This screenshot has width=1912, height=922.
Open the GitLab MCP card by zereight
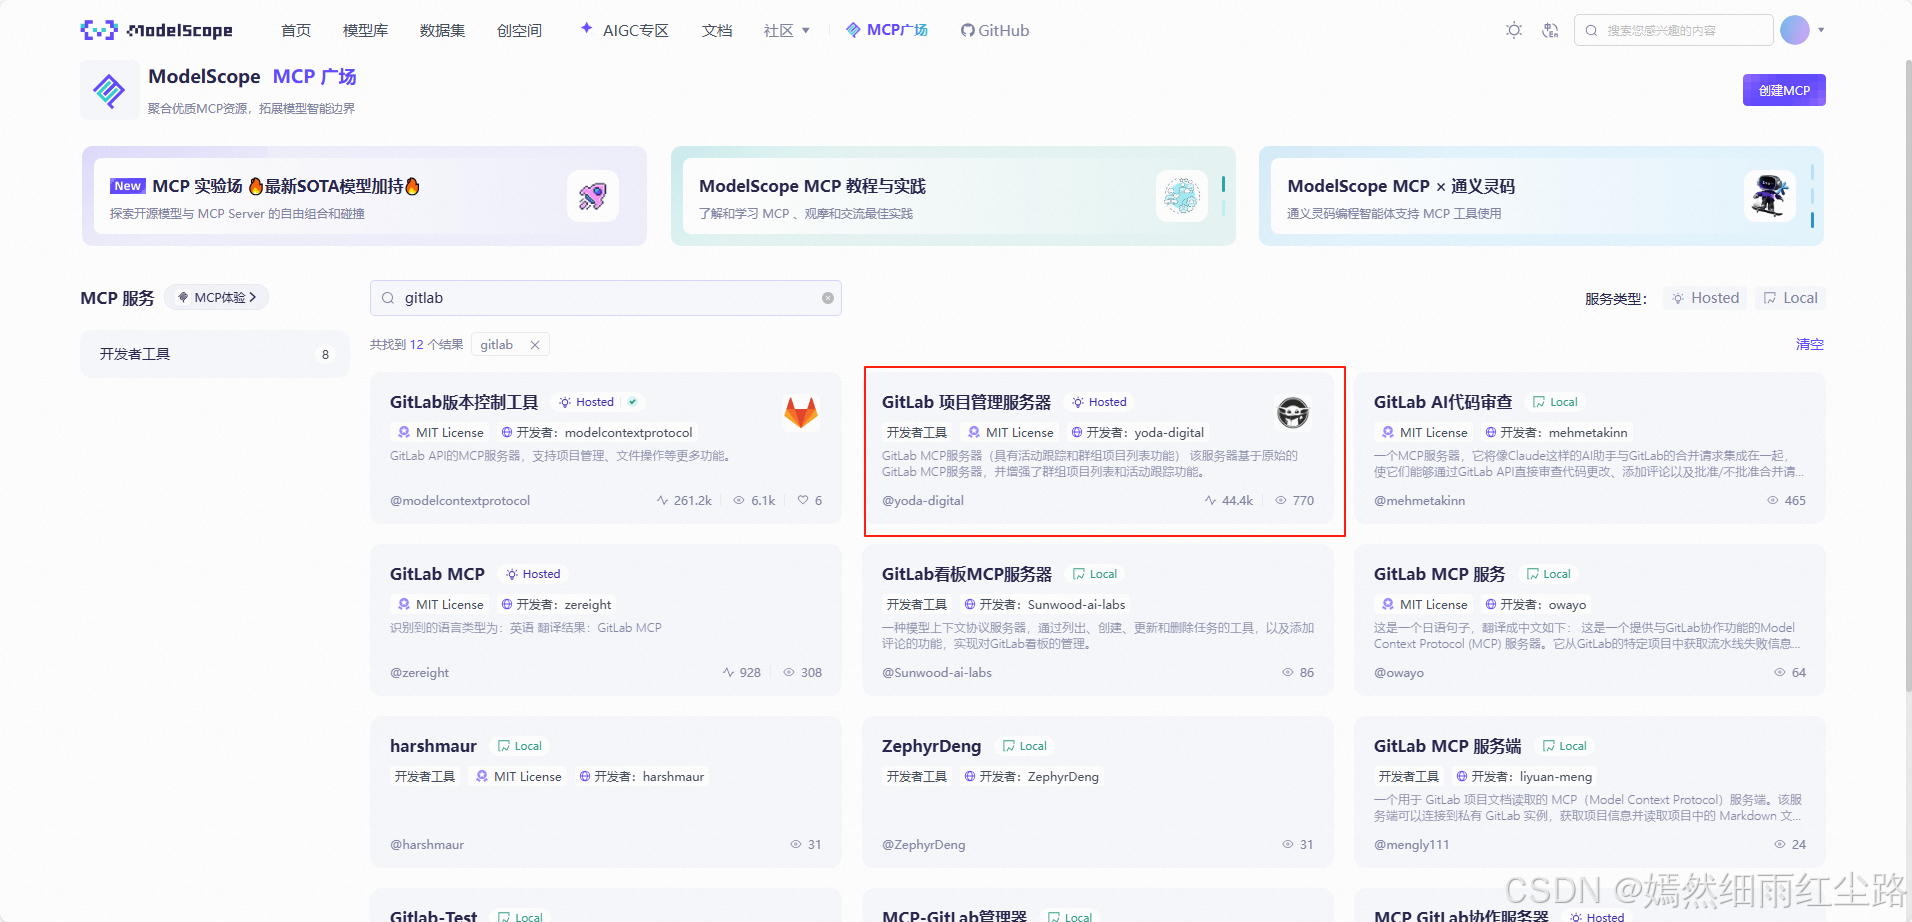[437, 574]
